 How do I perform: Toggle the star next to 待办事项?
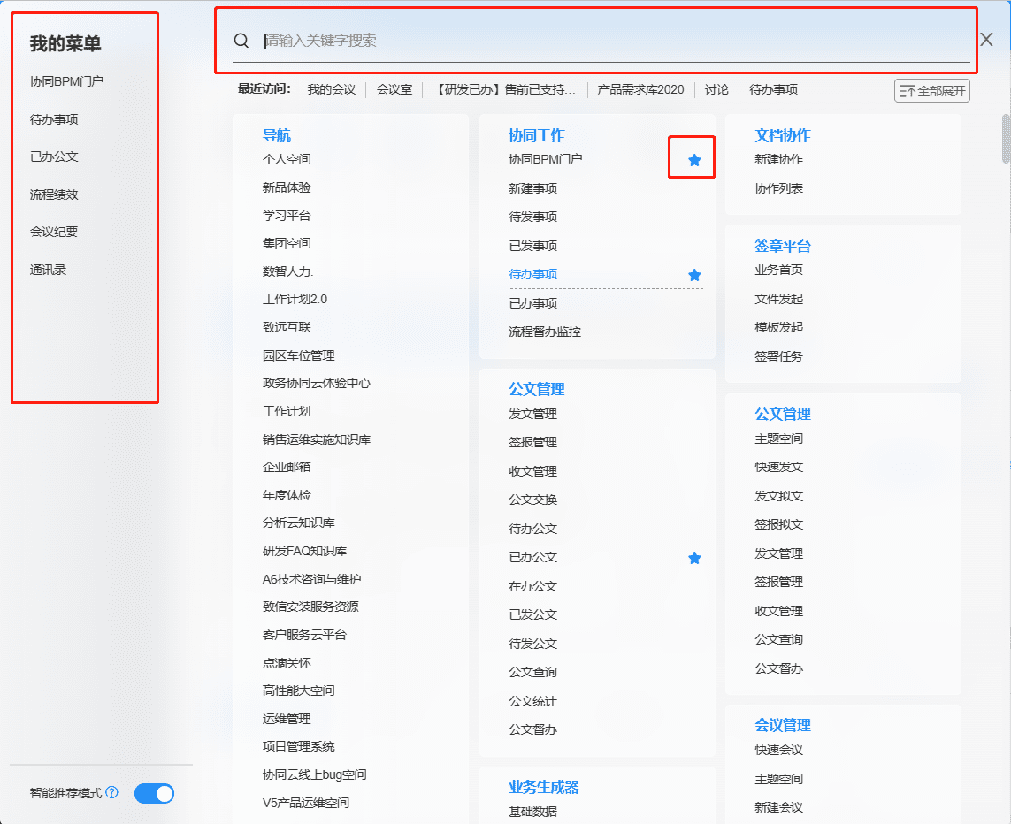pyautogui.click(x=694, y=275)
